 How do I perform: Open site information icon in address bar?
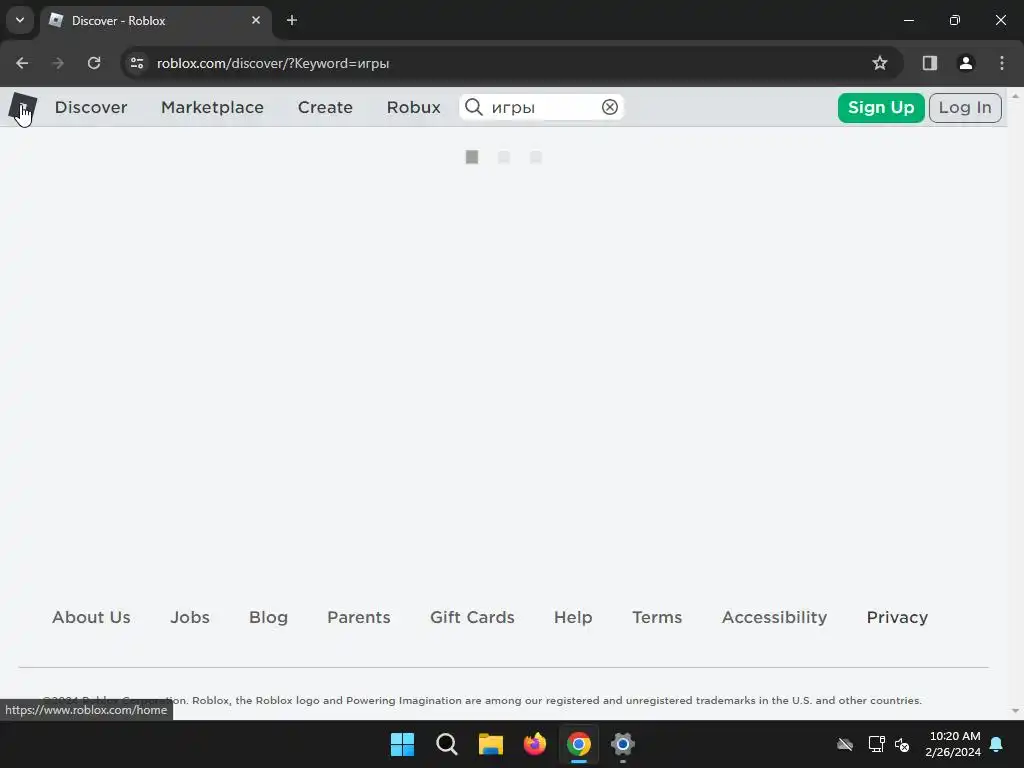click(136, 63)
